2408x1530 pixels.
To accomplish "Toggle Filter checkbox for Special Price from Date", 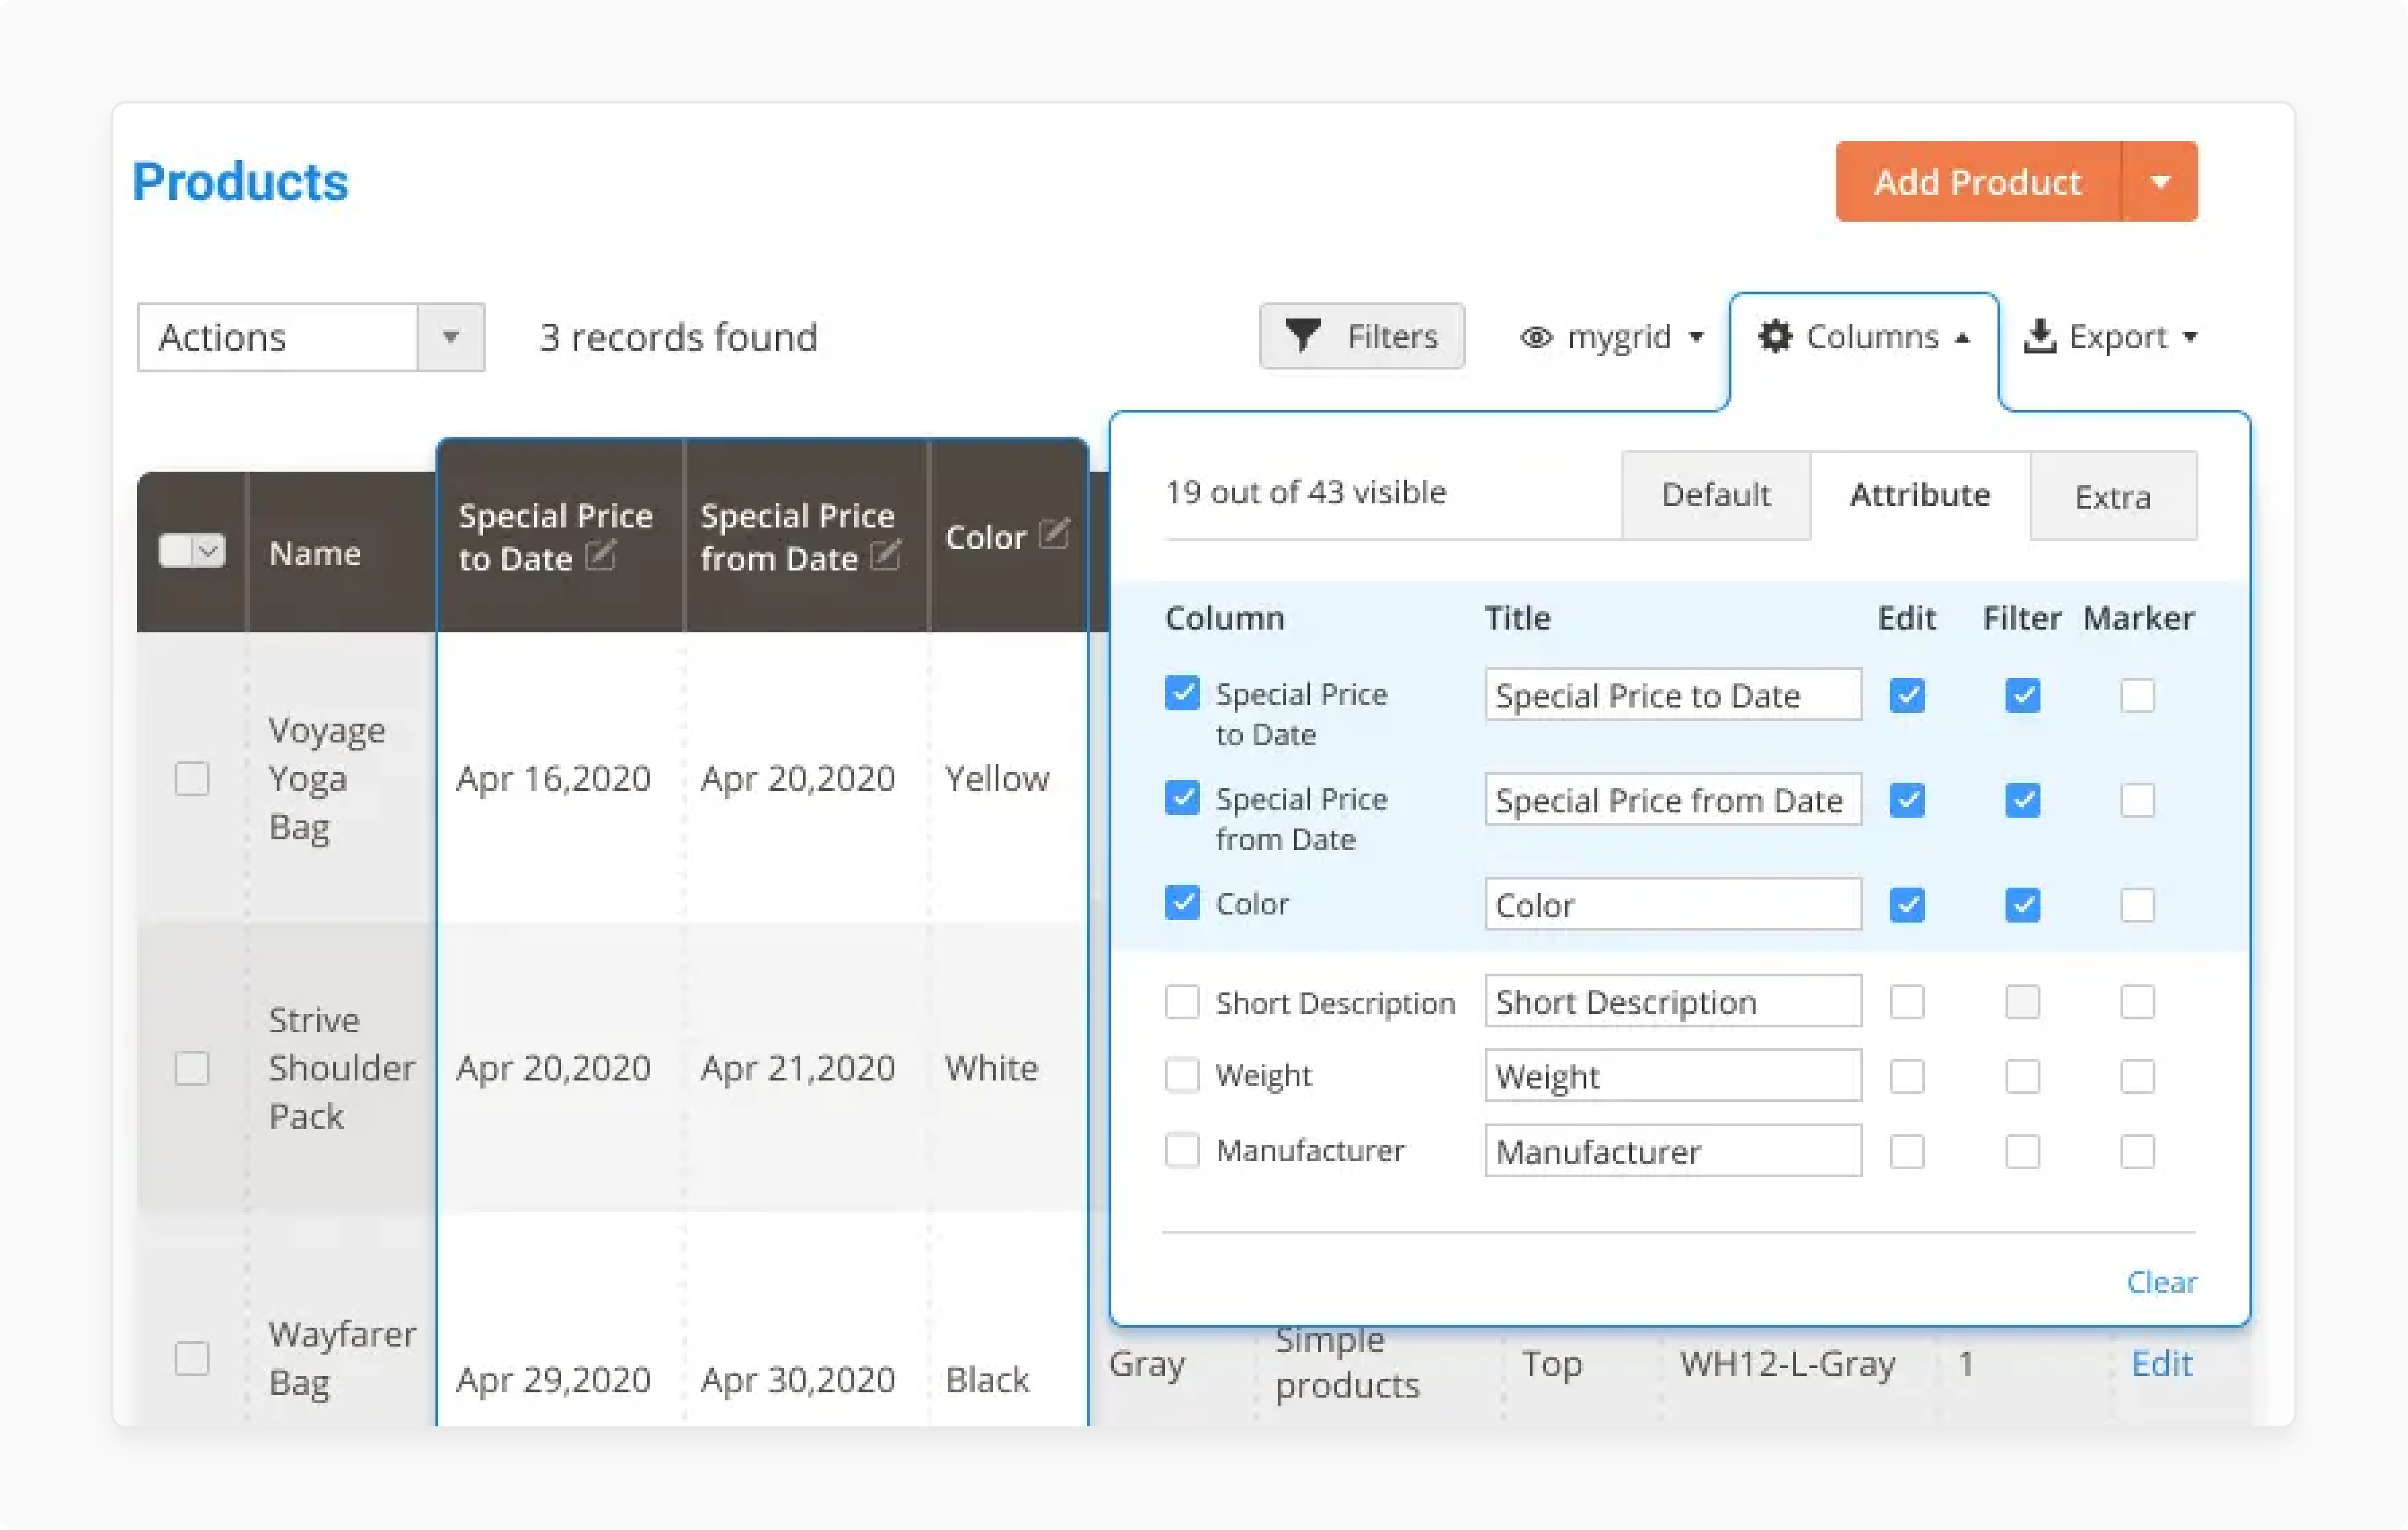I will pos(2022,800).
